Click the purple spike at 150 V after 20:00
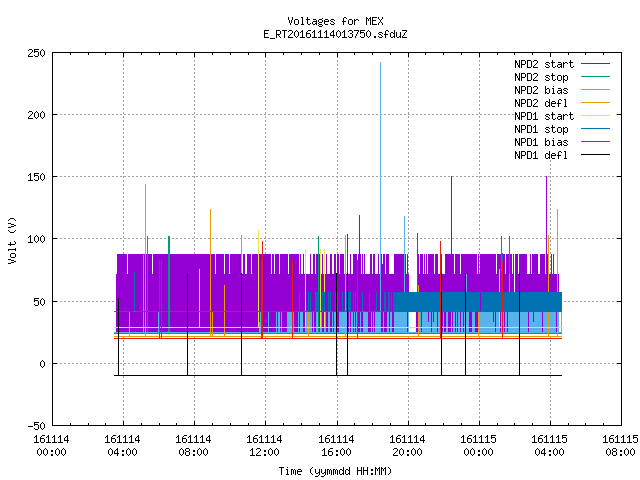640x480 pixels. [x=451, y=214]
